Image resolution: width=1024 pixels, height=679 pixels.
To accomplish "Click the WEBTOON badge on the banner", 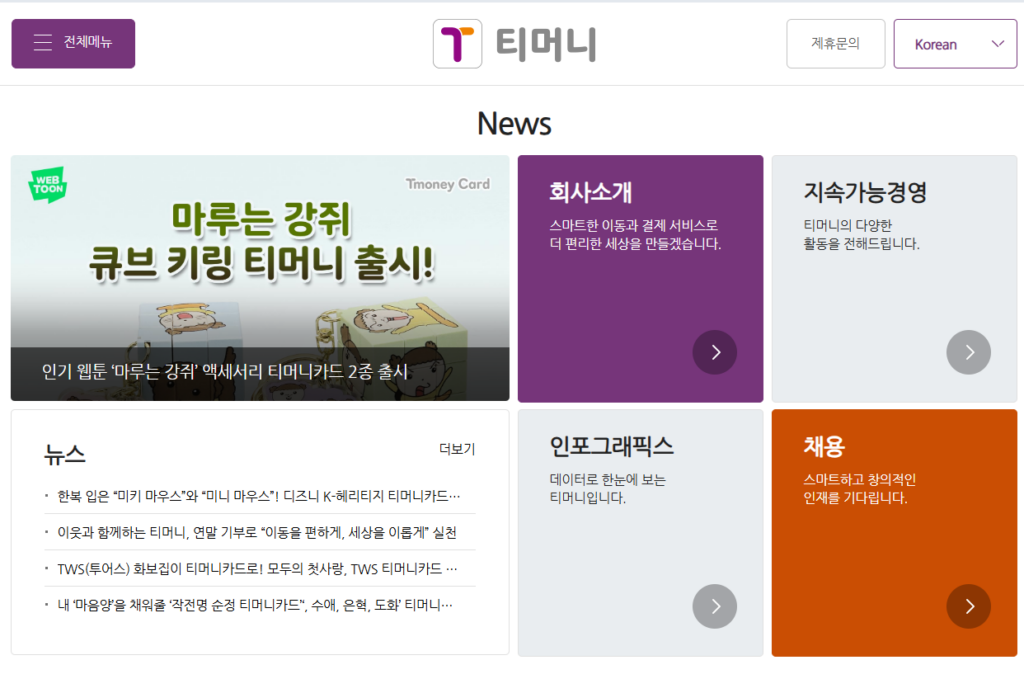I will point(48,185).
